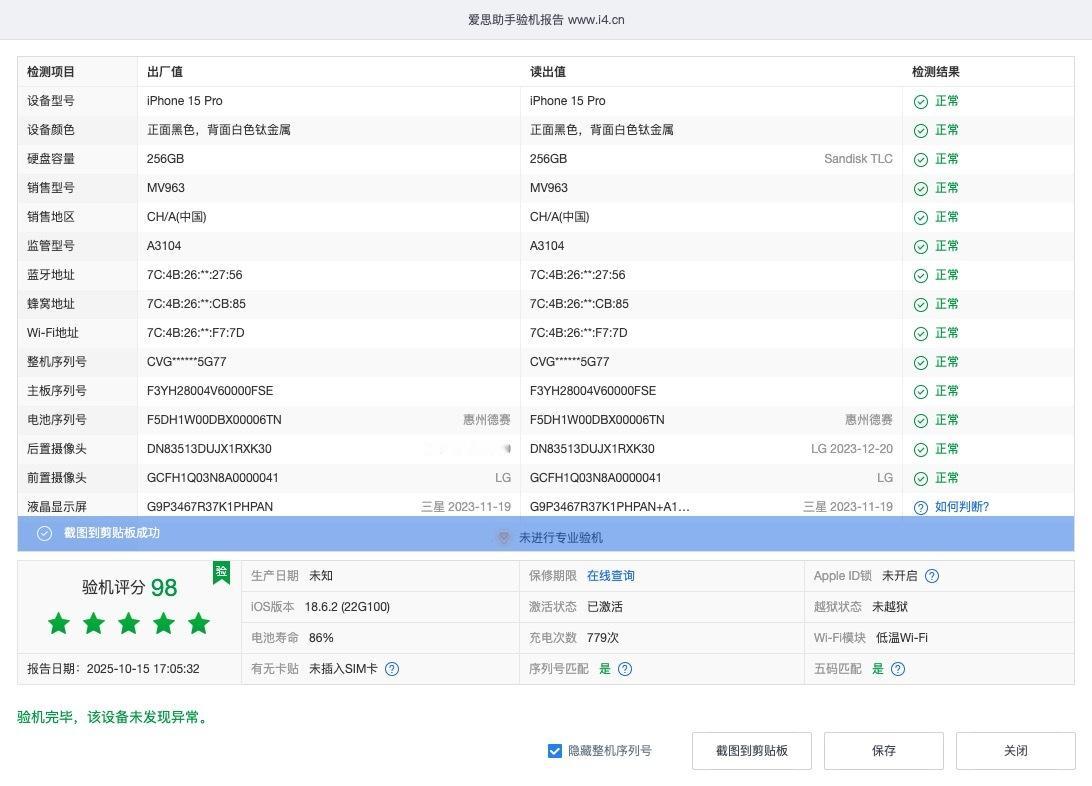Click the green check icon in 前置摄像头 row

(921, 479)
